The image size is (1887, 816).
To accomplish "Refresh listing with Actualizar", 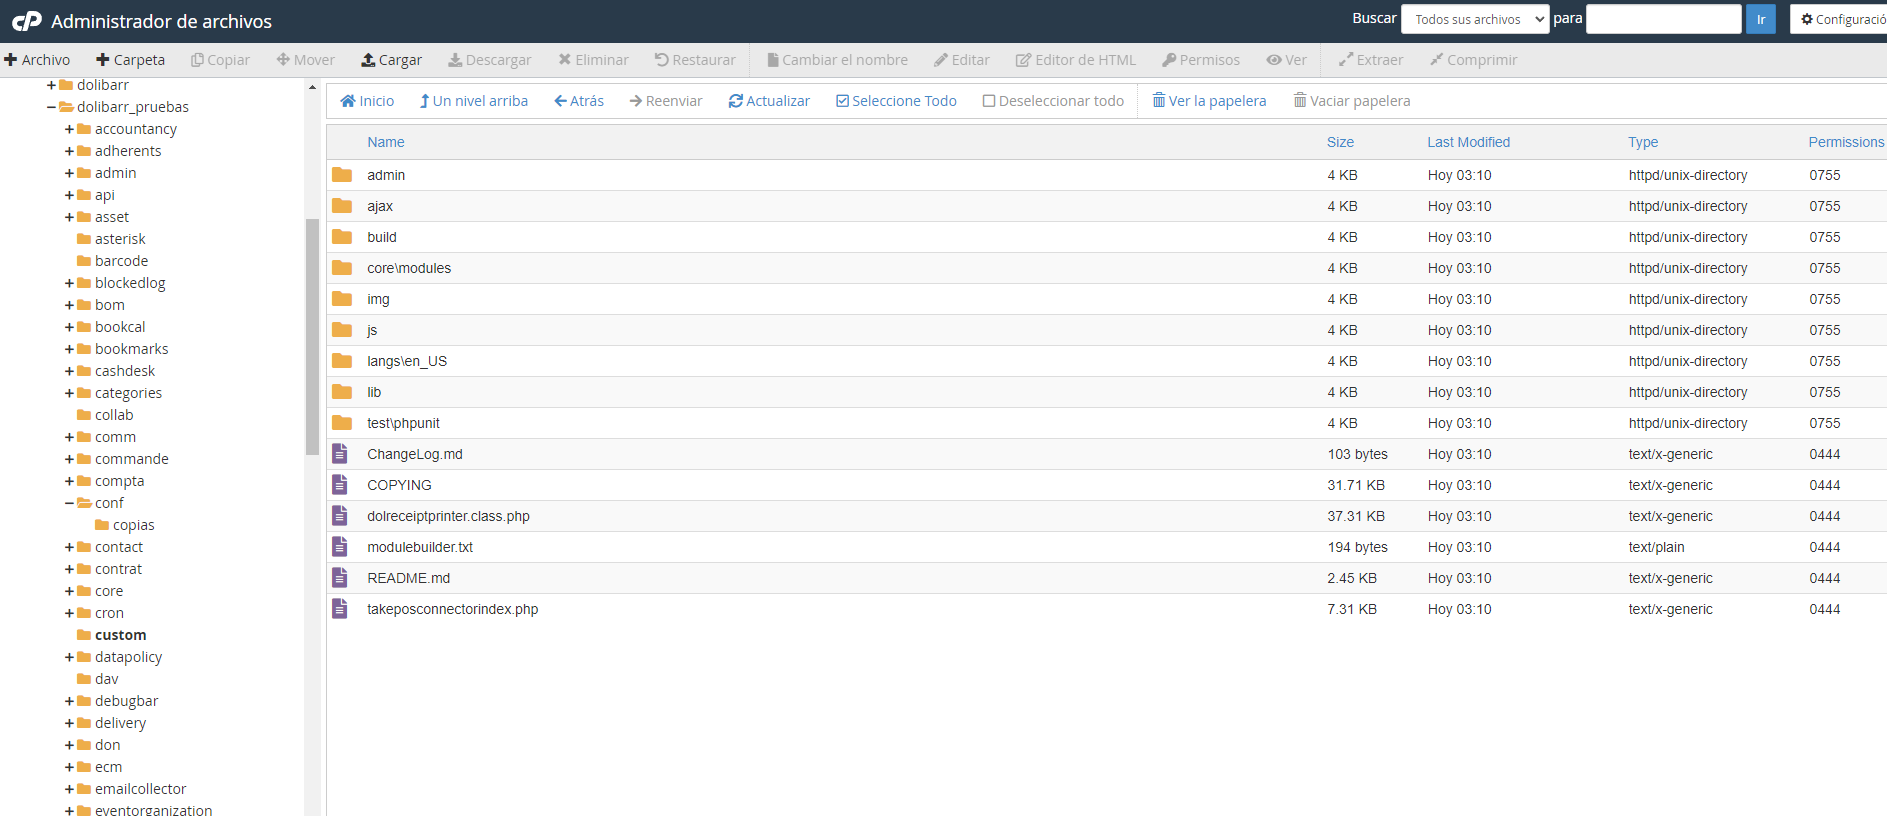I will tap(769, 101).
